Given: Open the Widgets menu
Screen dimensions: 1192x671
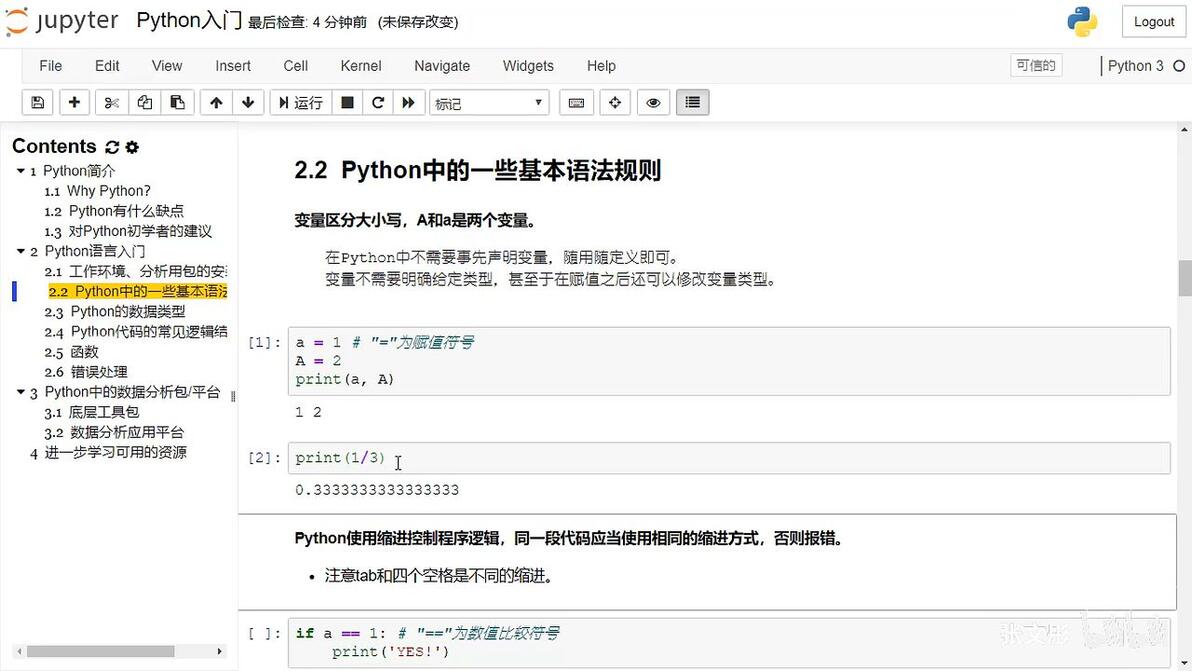Looking at the screenshot, I should [x=528, y=66].
